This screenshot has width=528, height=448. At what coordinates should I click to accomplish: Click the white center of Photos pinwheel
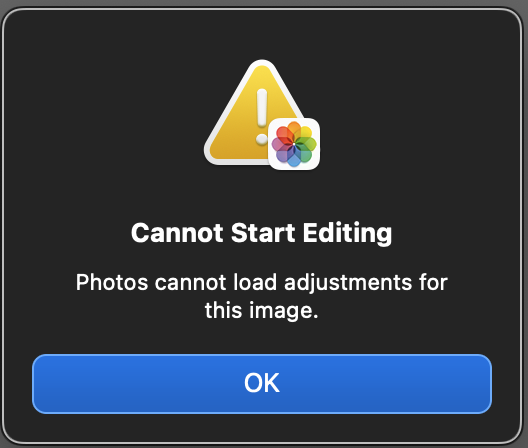(294, 144)
